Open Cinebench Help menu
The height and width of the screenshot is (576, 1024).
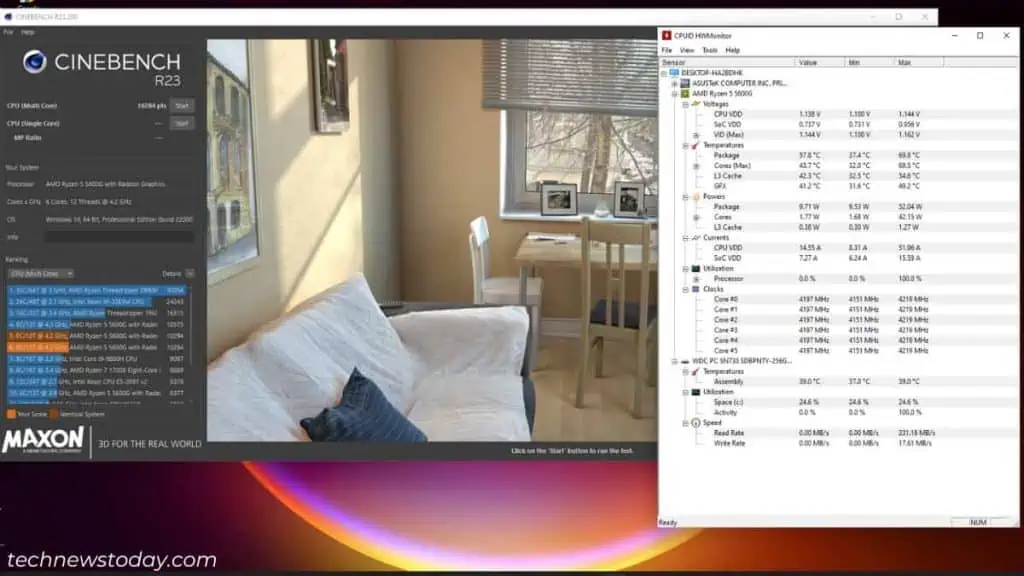pos(27,32)
